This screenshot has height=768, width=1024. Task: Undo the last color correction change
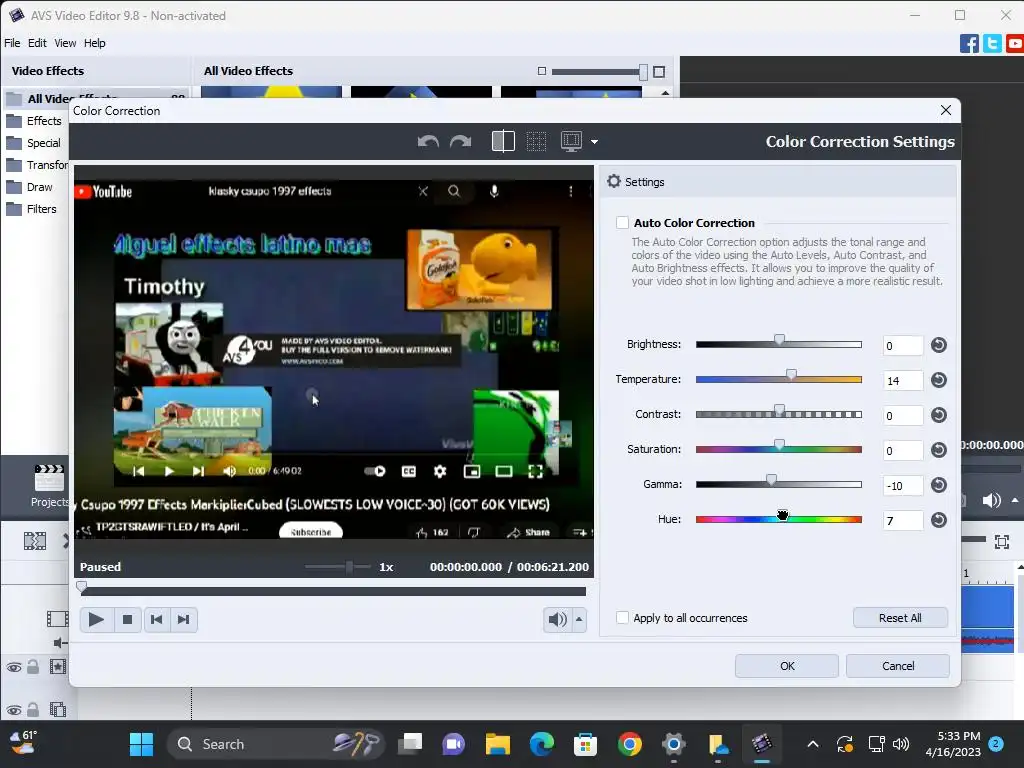pyautogui.click(x=428, y=142)
